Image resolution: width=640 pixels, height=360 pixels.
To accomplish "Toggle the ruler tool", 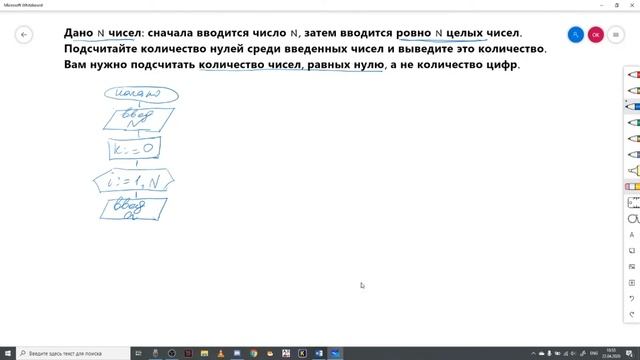I will pos(633,202).
